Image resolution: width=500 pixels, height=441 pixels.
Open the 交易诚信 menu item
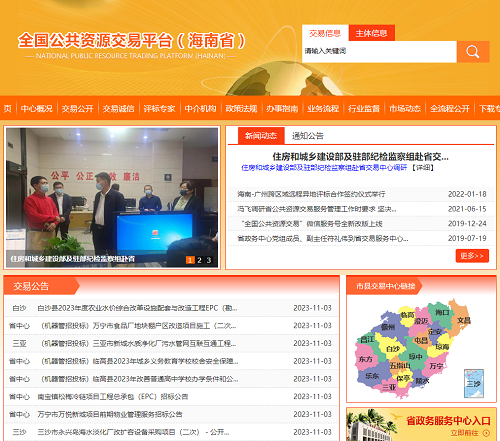tap(119, 109)
